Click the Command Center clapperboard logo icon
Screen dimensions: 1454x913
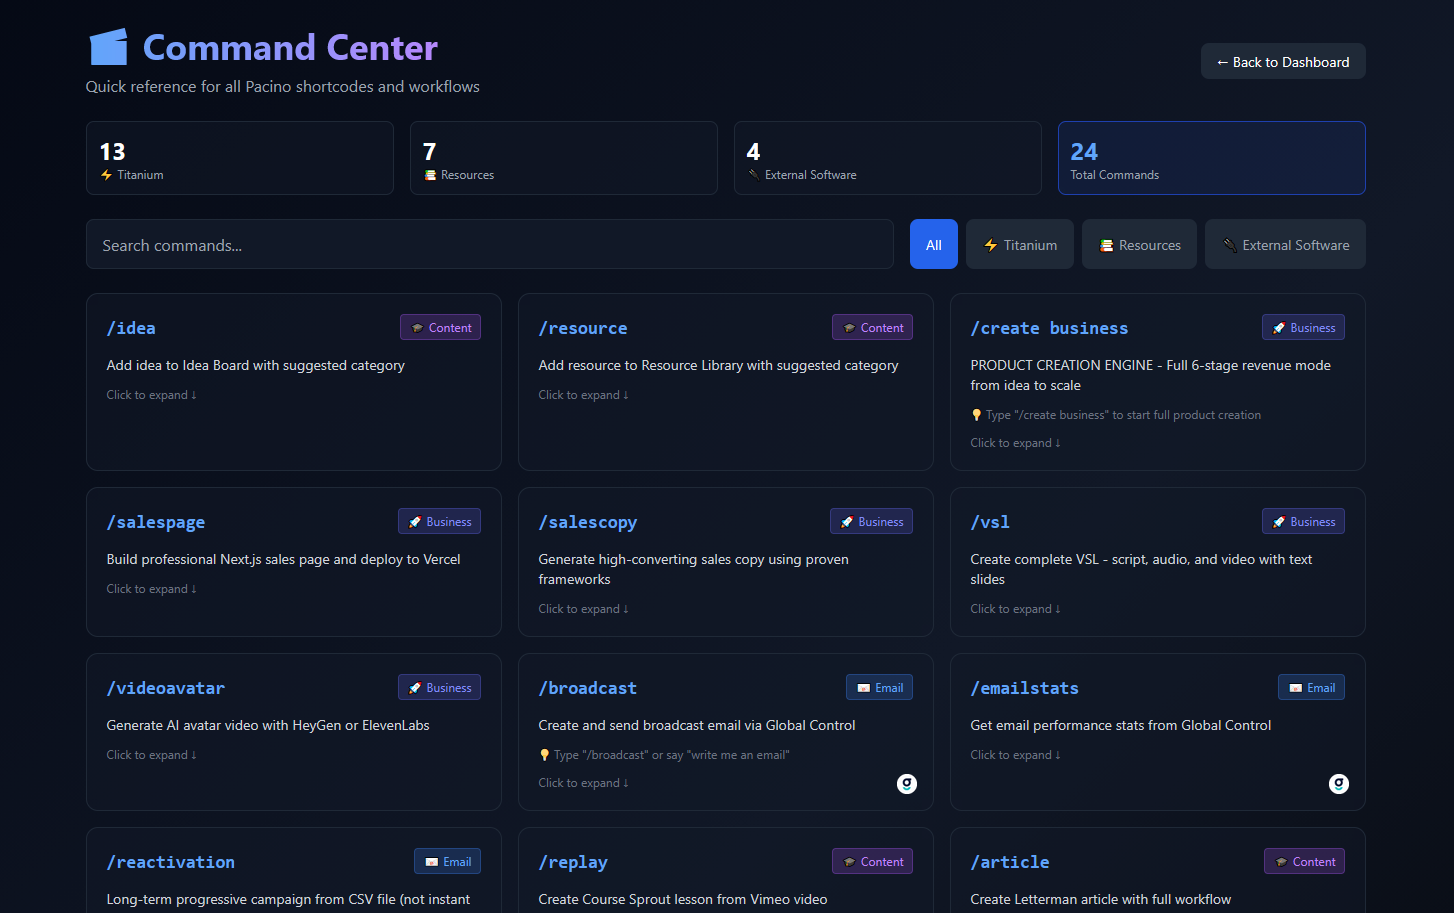point(109,47)
